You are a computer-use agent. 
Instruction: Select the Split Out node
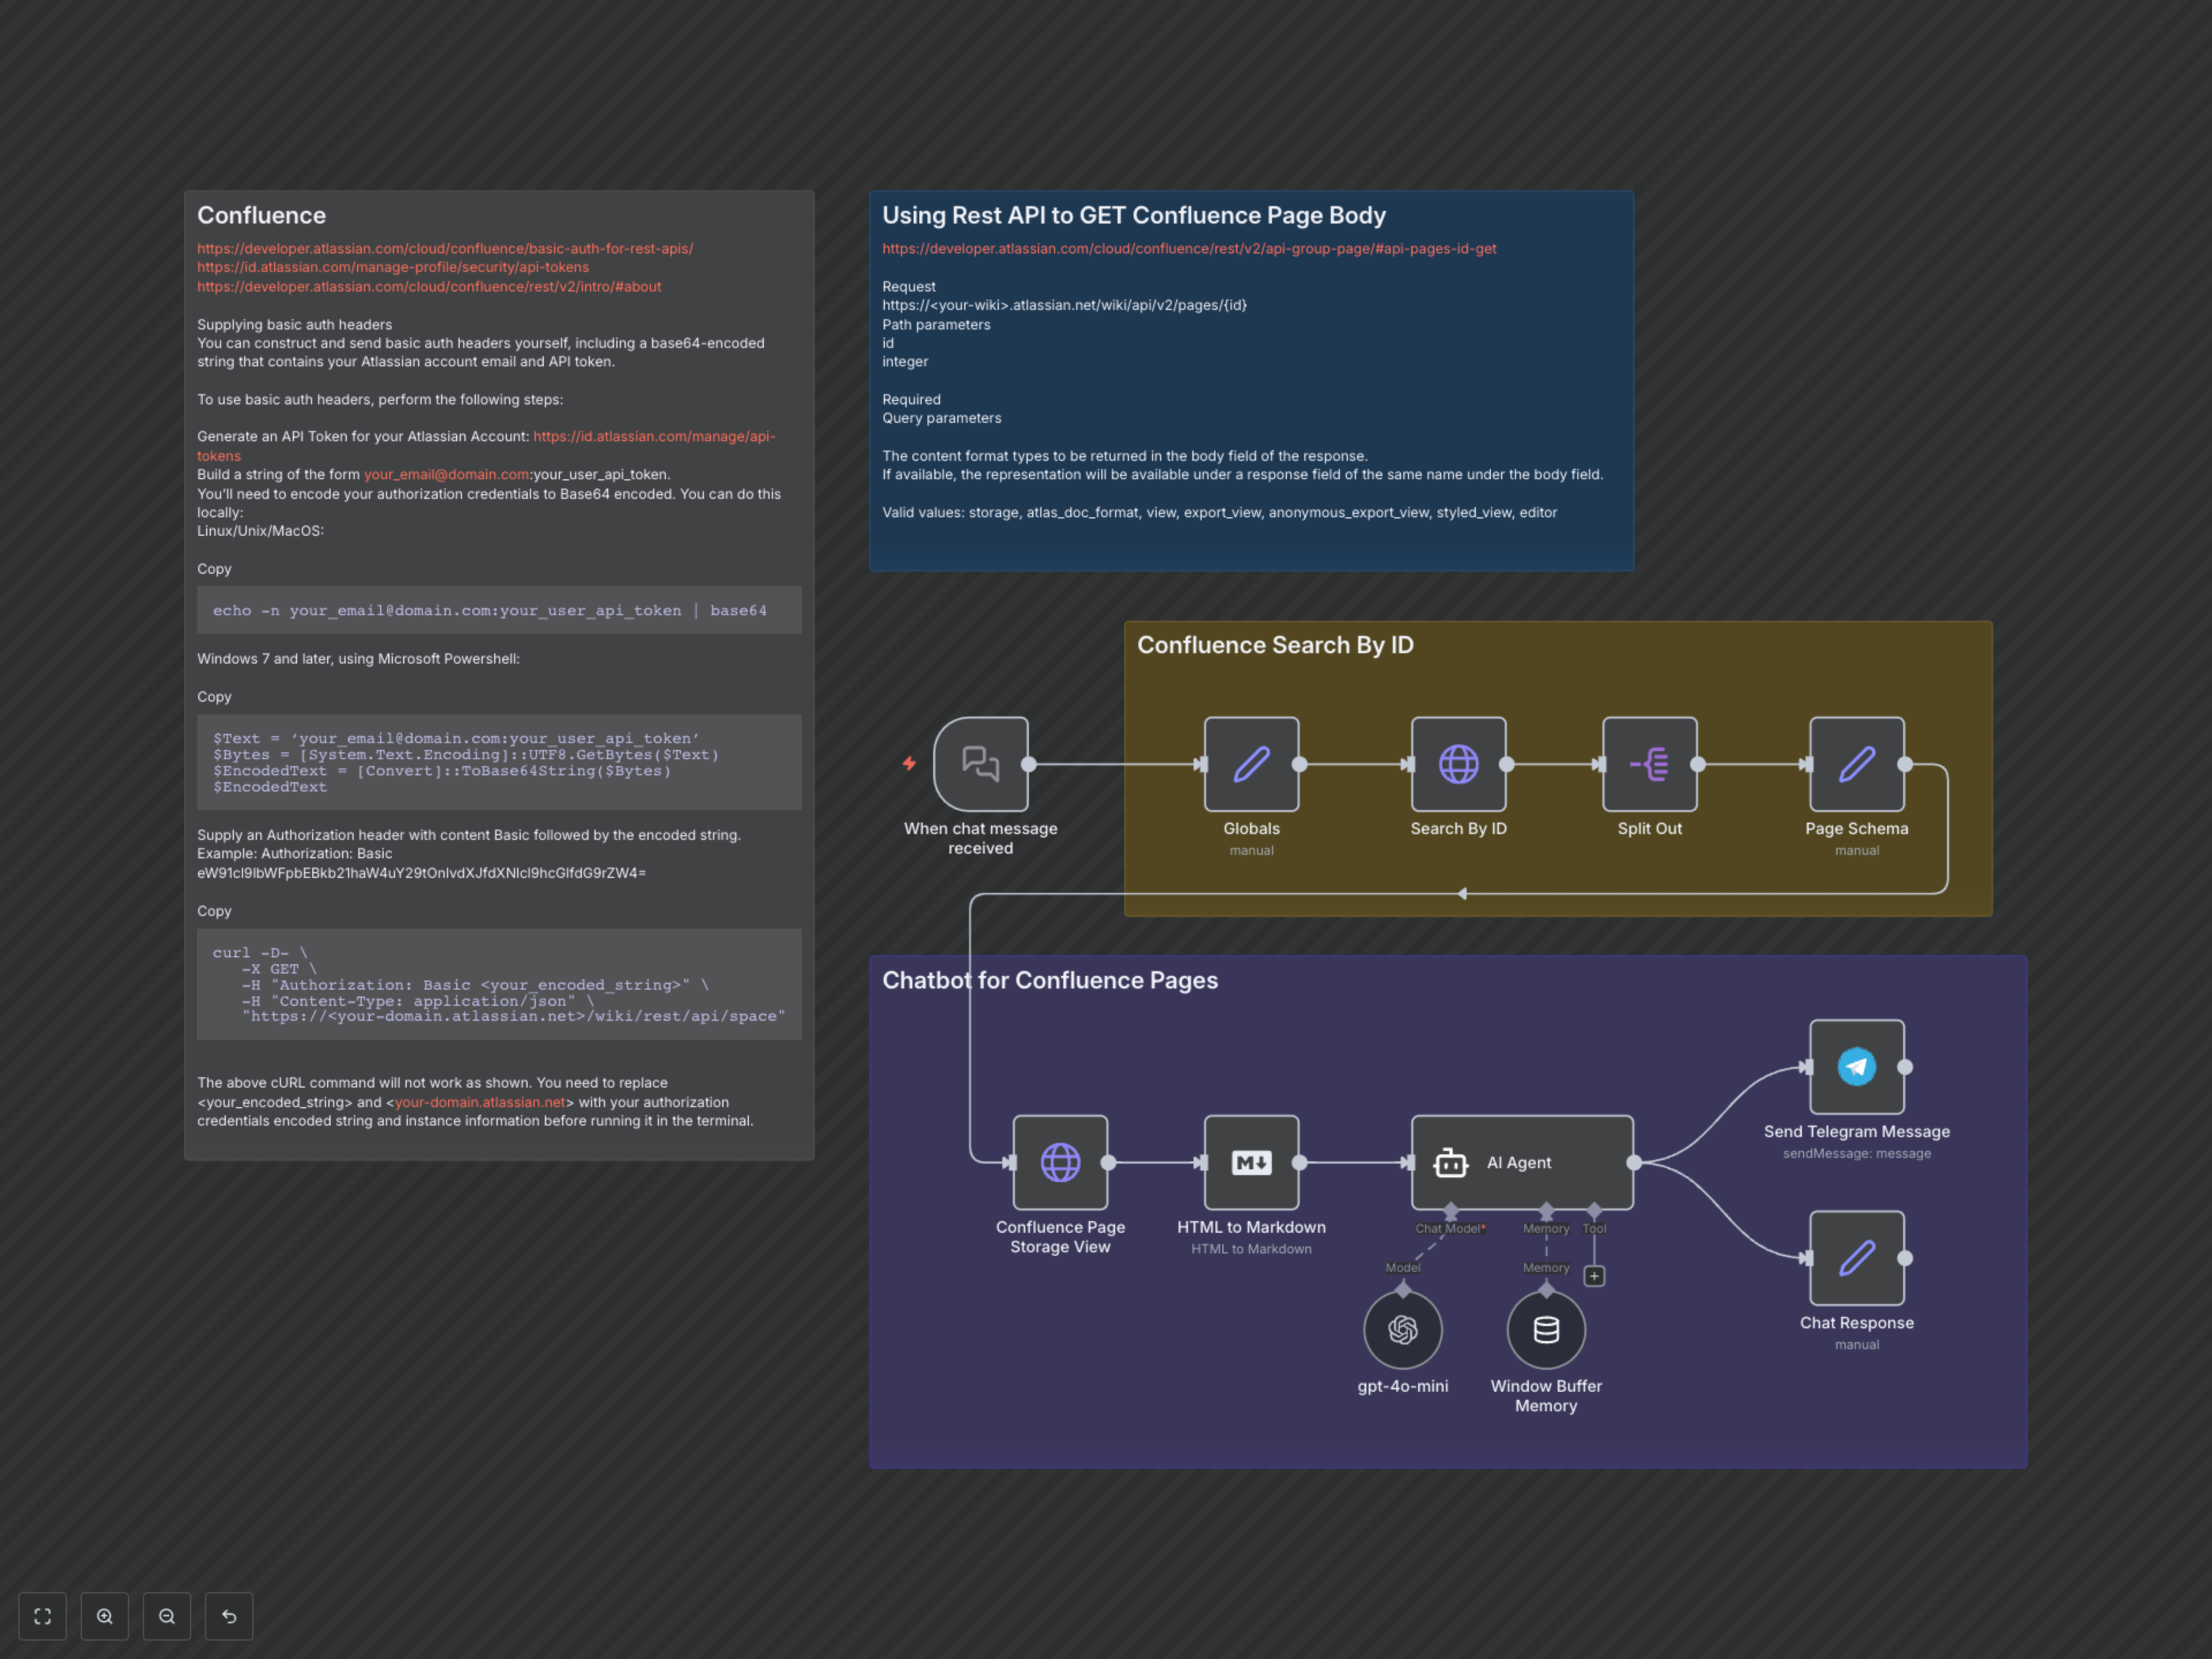point(1649,764)
